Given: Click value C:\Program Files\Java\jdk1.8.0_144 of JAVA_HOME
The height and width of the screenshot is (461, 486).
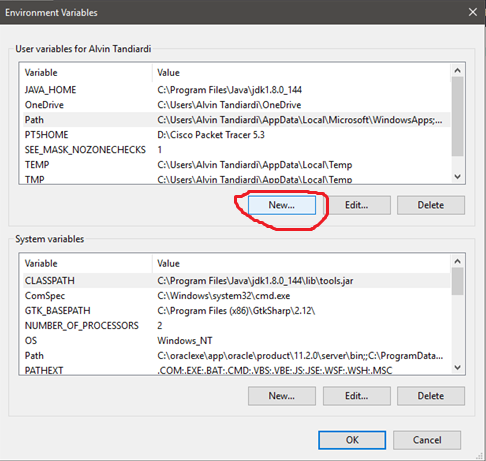Looking at the screenshot, I should pyautogui.click(x=229, y=90).
